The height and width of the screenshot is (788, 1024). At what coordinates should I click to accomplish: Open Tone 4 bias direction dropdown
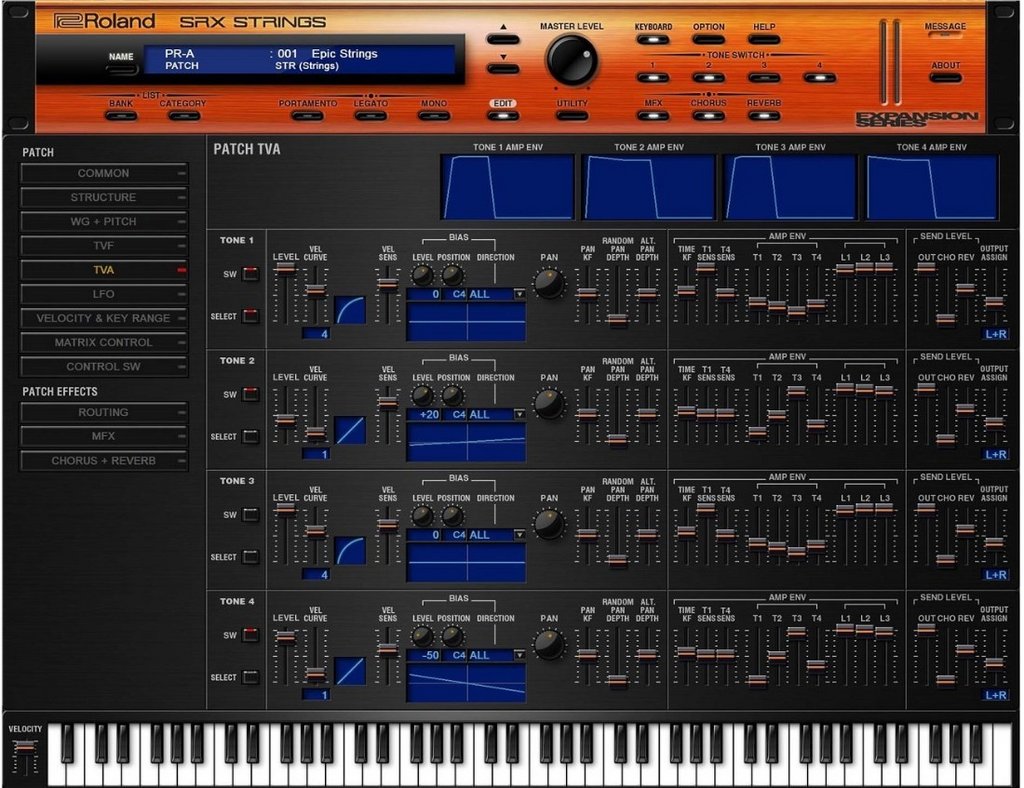(519, 655)
